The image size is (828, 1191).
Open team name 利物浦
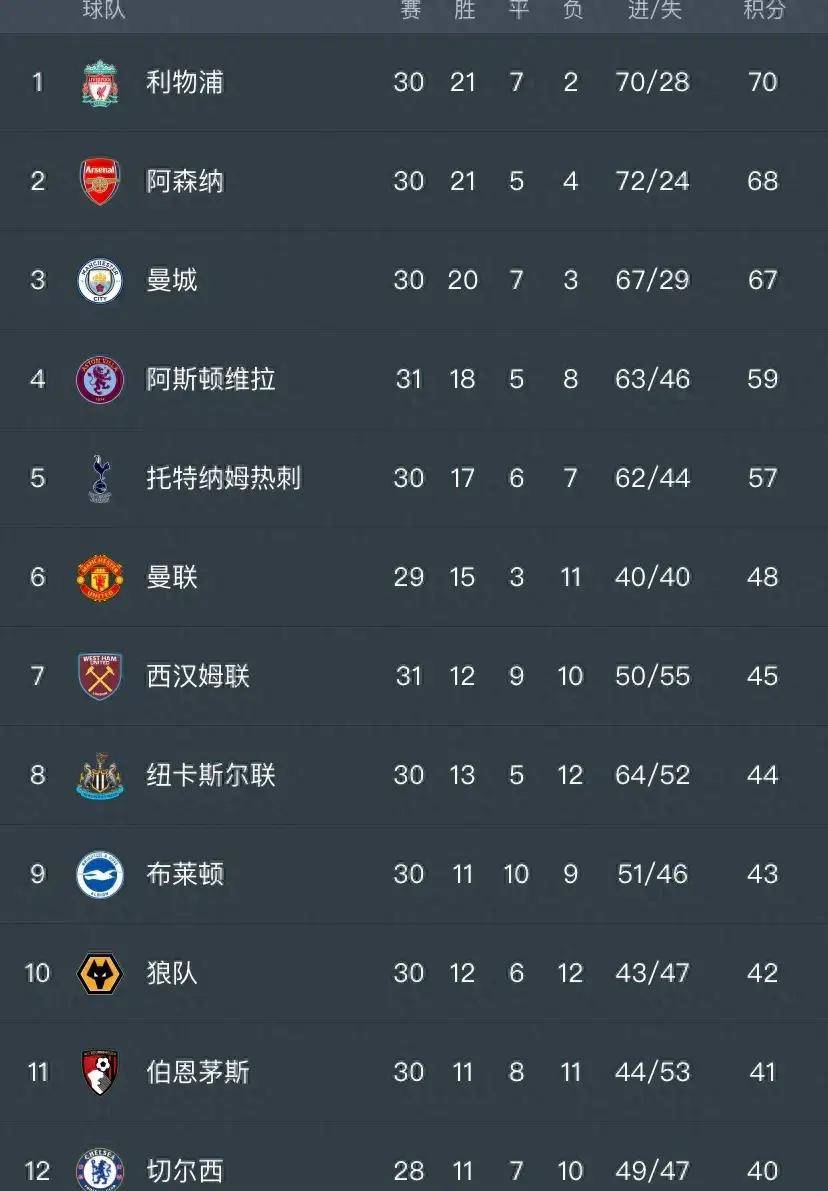click(x=185, y=82)
